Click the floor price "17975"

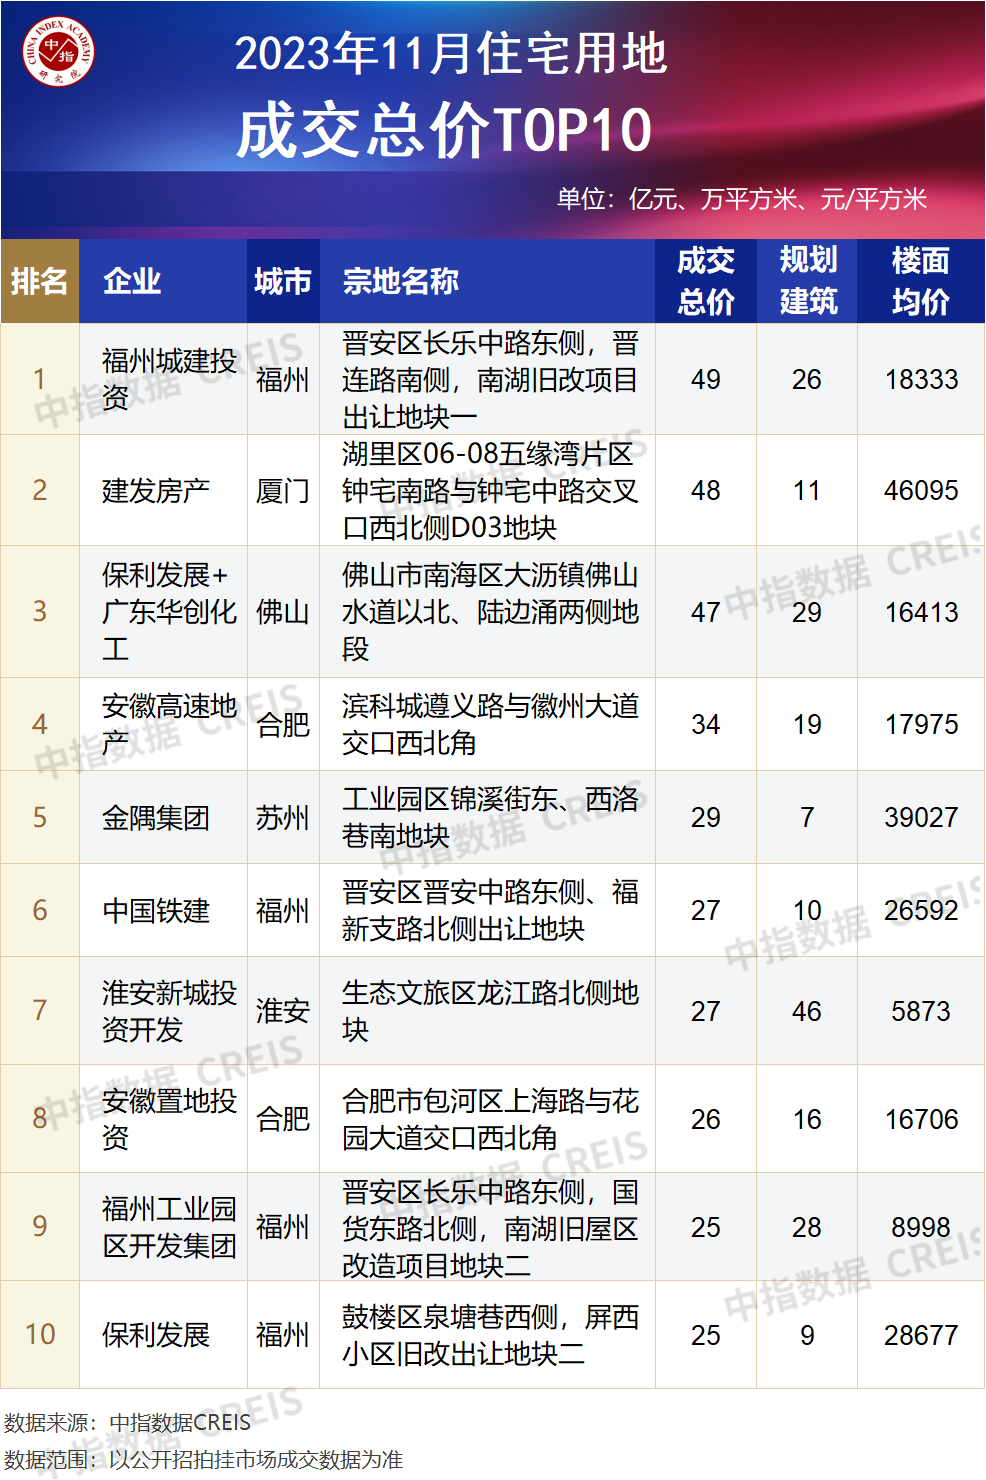921,724
